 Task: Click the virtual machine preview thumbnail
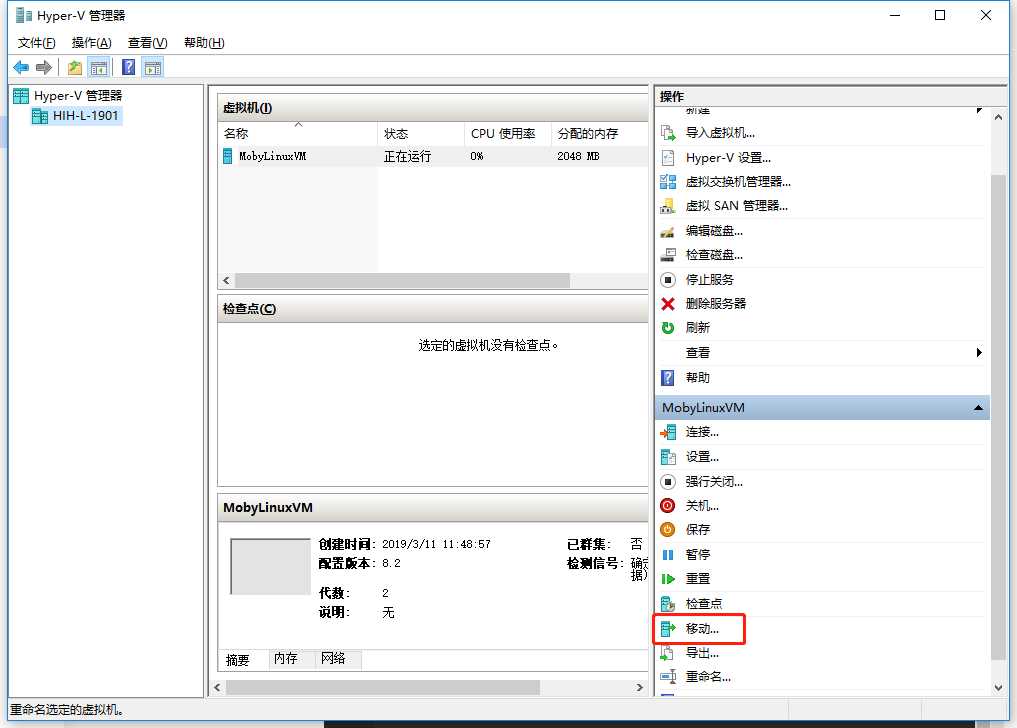(270, 566)
